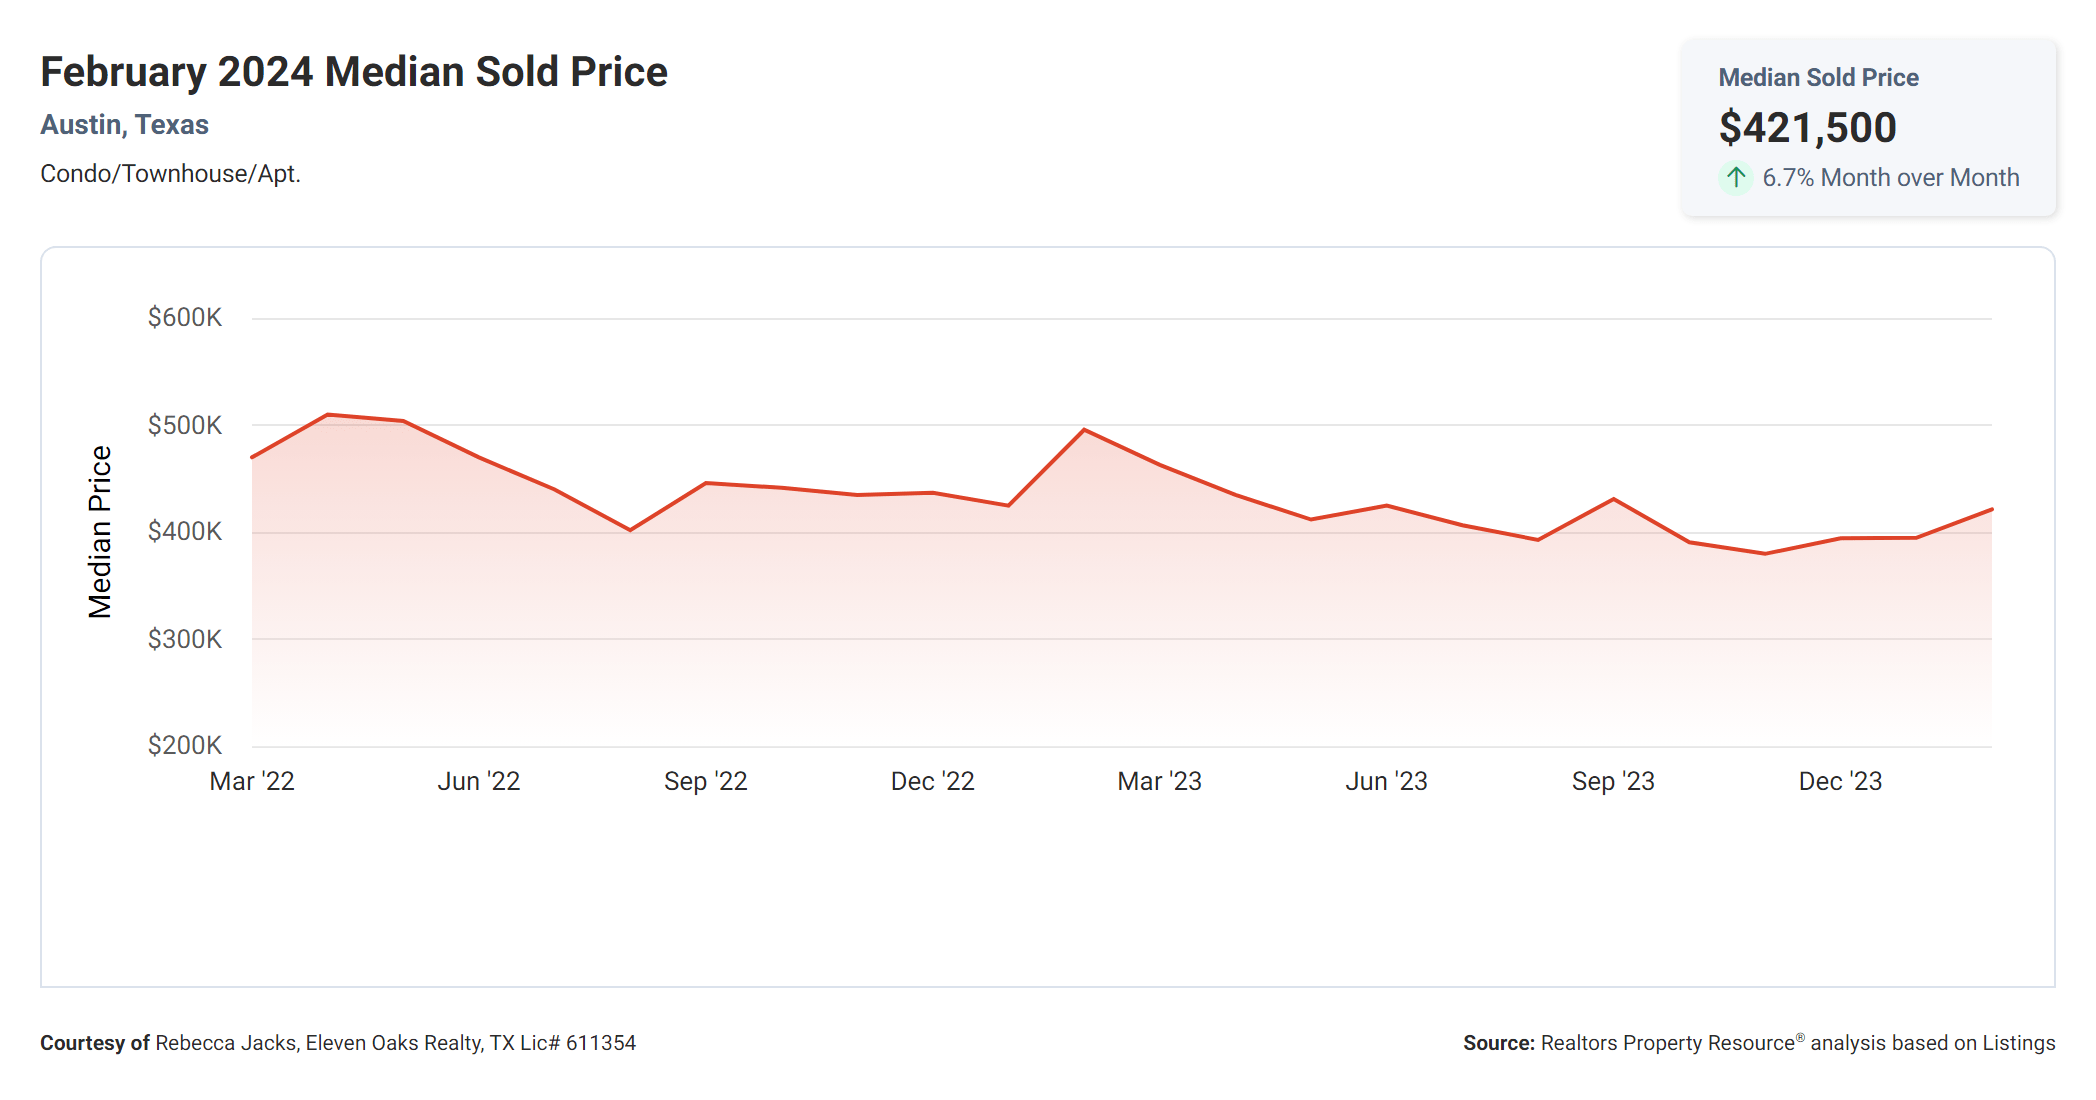Screen dimensions: 2096x1100
Task: Click the 'Austin, Texas' location subtitle
Action: pyautogui.click(x=124, y=125)
